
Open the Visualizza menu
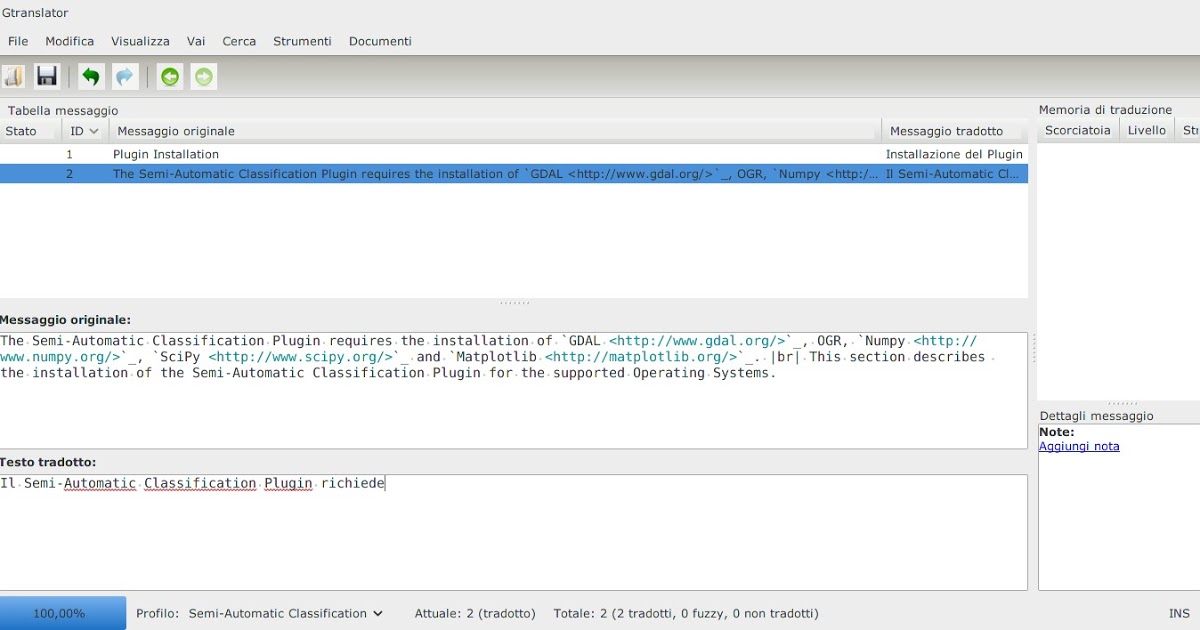140,41
